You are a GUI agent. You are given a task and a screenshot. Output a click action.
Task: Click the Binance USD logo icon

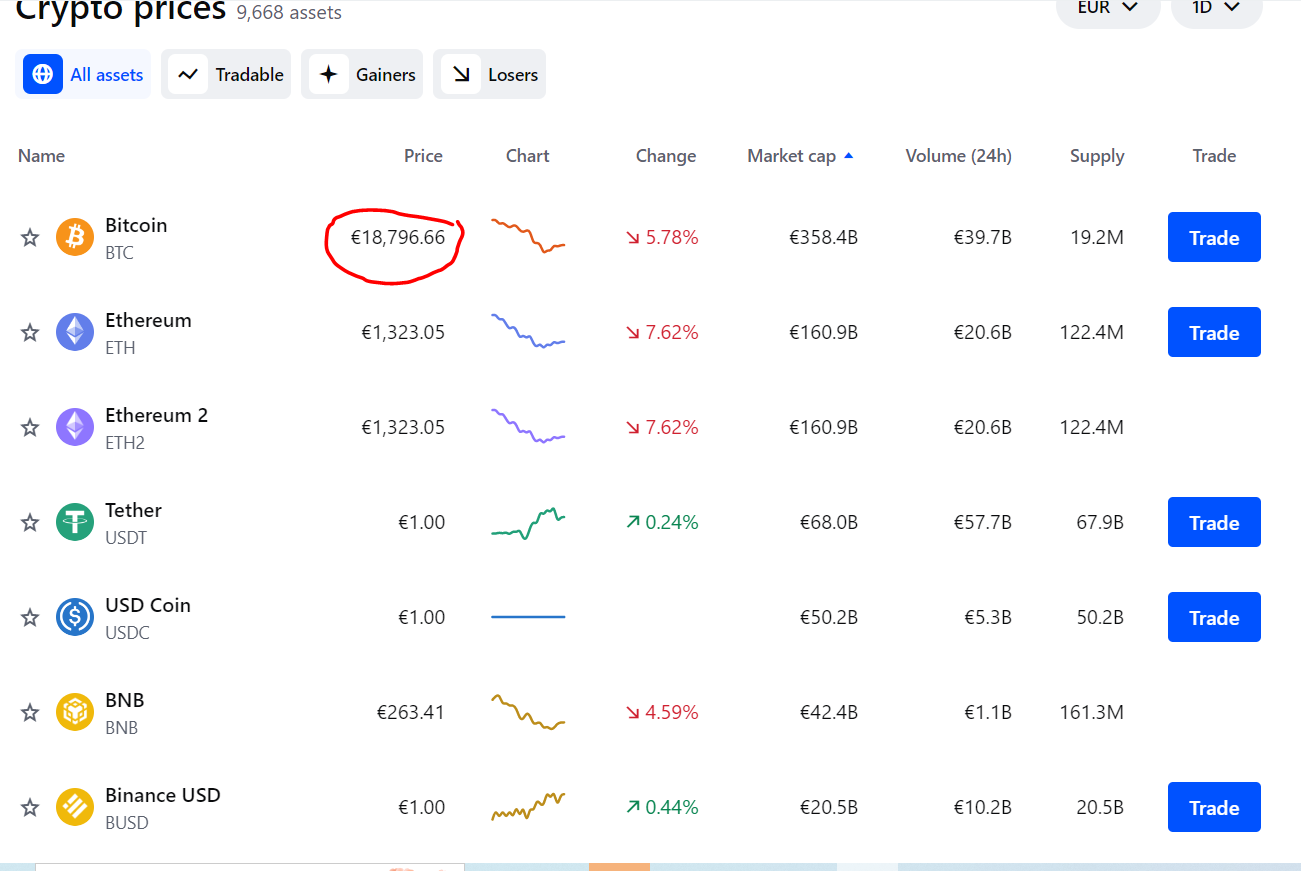[75, 807]
